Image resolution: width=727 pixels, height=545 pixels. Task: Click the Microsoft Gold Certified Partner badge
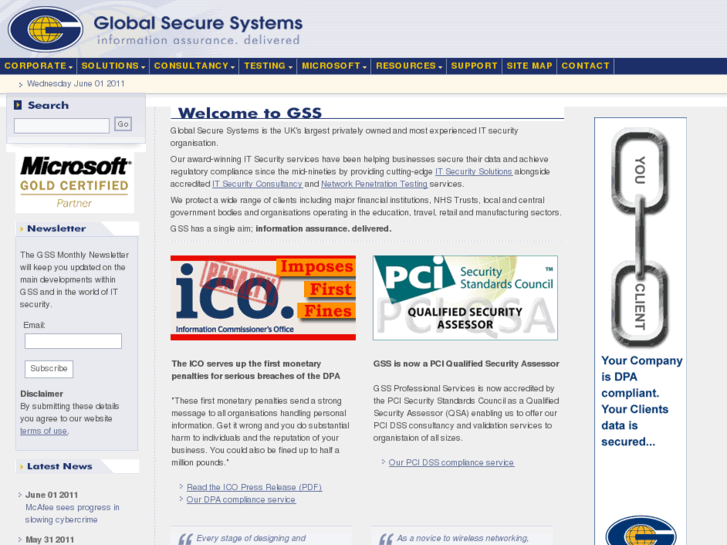75,182
